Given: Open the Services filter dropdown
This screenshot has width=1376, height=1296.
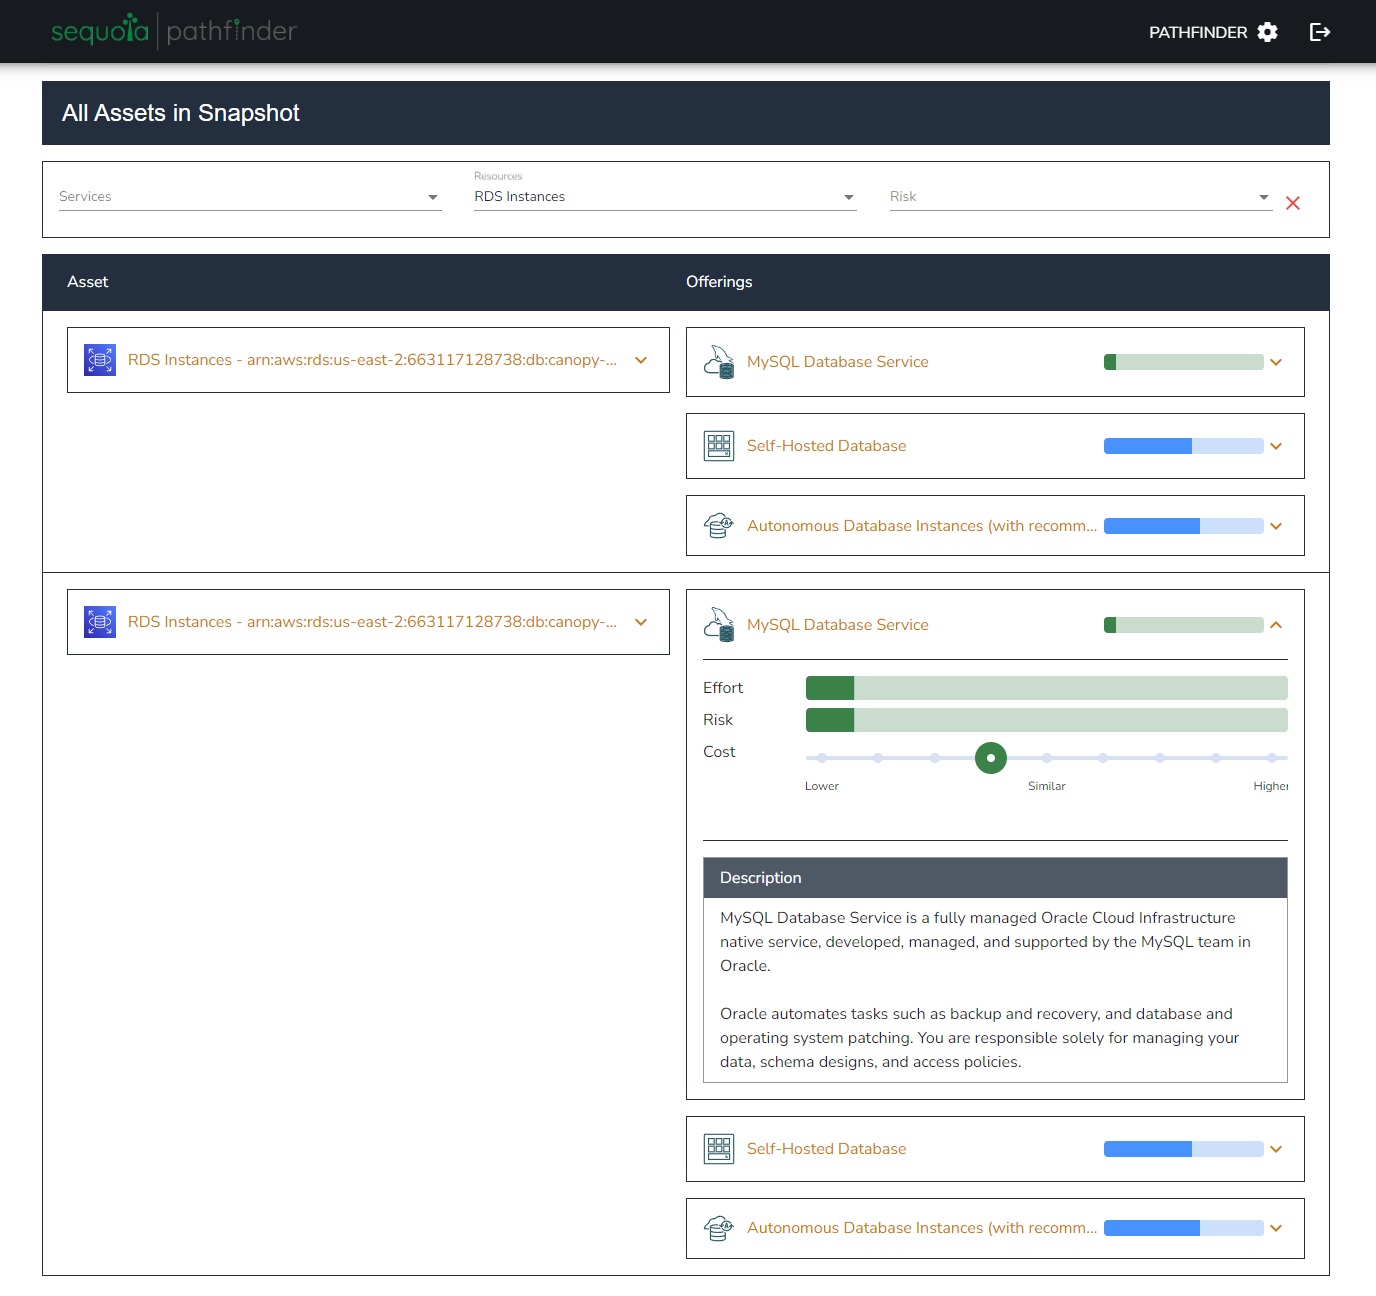Looking at the screenshot, I should tap(250, 197).
